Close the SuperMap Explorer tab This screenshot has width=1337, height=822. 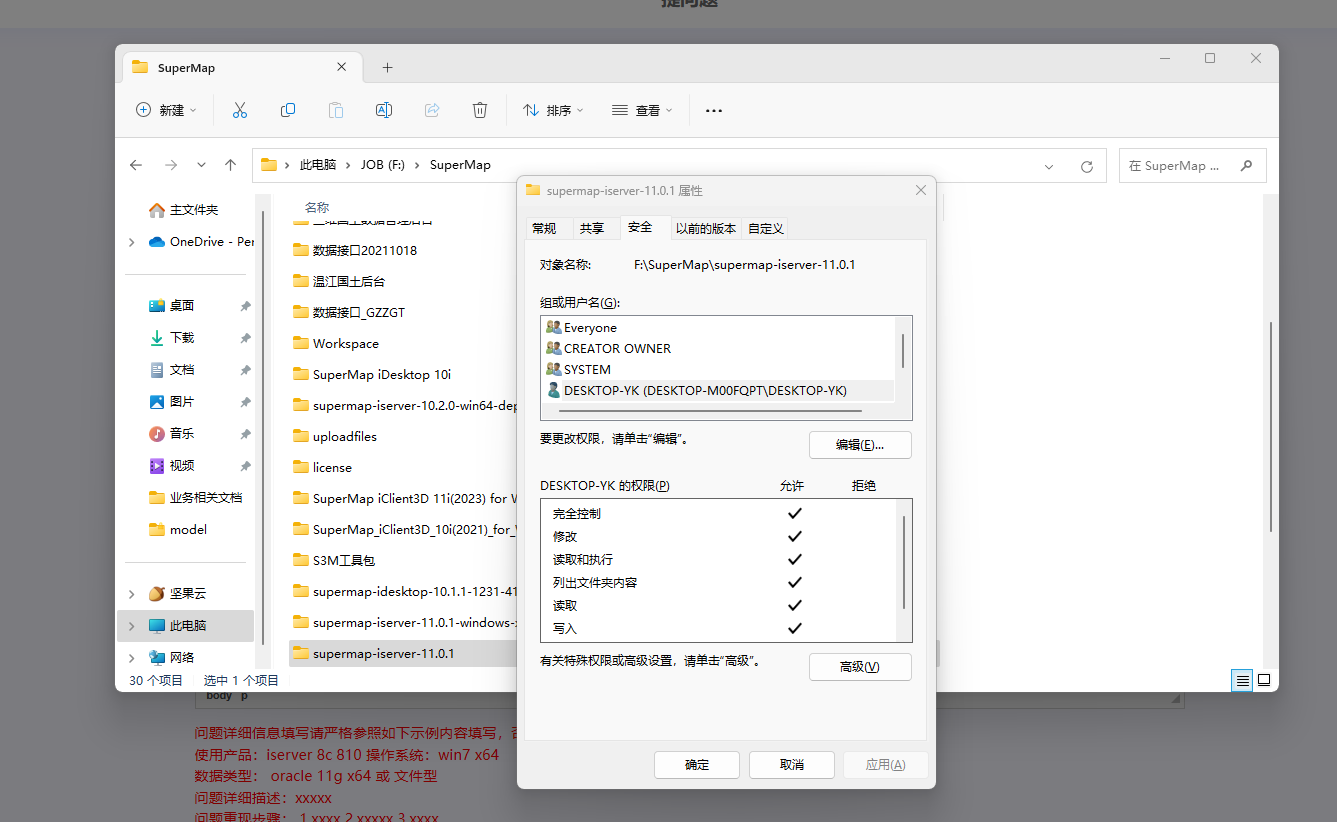coord(341,67)
